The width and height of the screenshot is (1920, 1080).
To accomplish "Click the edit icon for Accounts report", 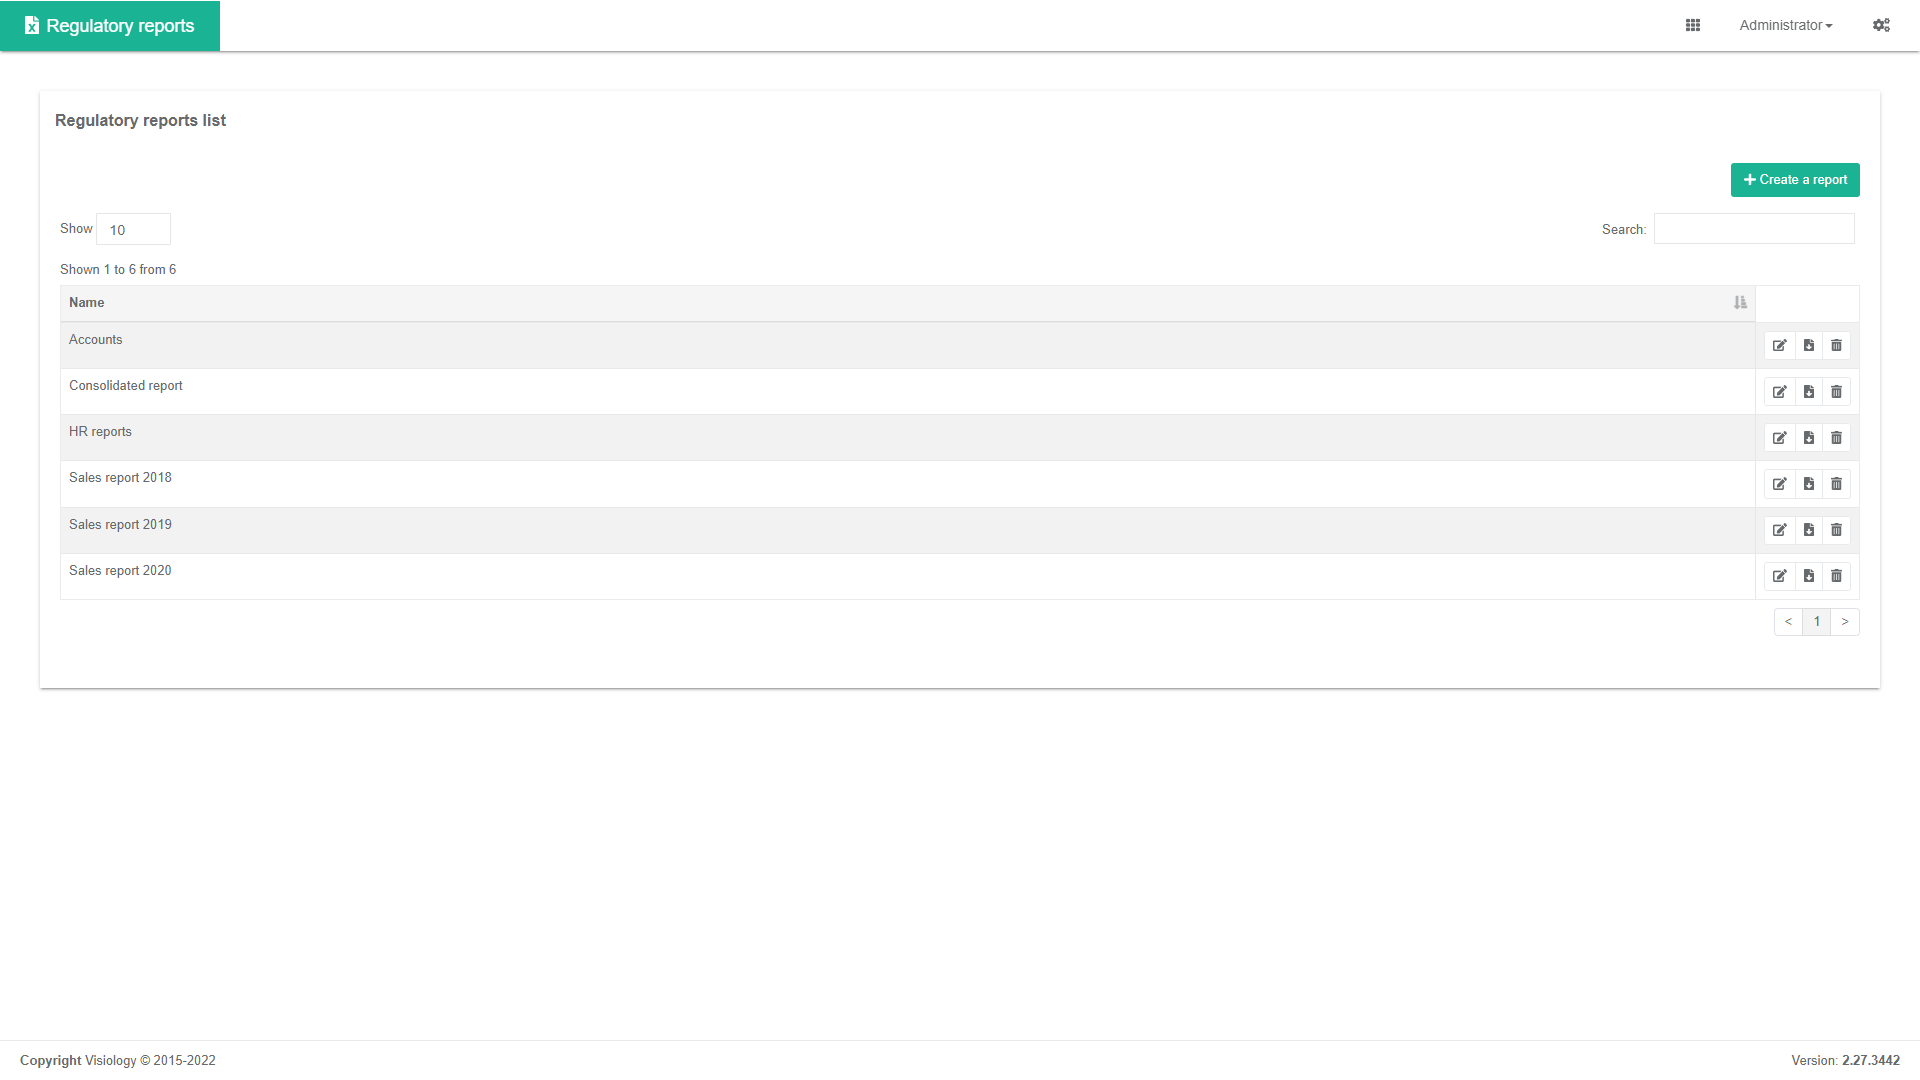I will tap(1780, 346).
